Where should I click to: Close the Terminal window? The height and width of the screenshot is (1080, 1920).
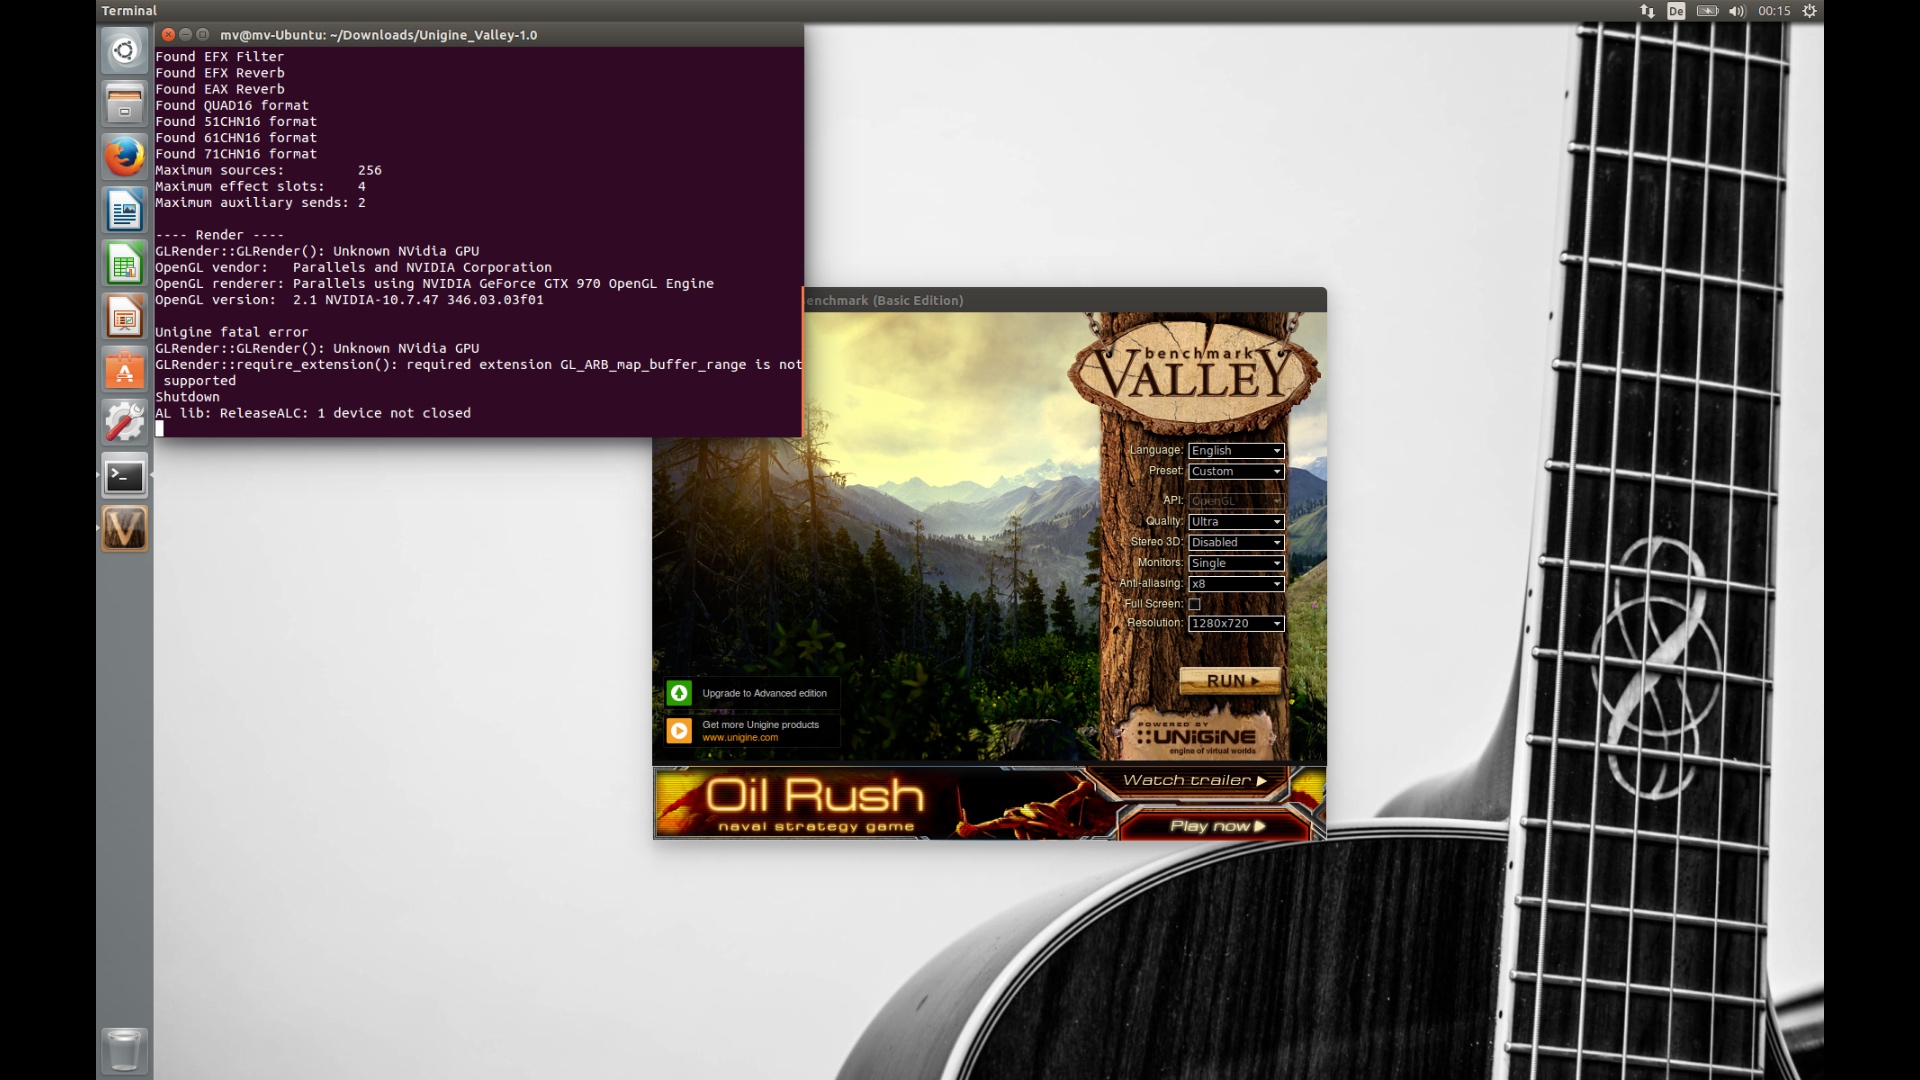tap(168, 34)
